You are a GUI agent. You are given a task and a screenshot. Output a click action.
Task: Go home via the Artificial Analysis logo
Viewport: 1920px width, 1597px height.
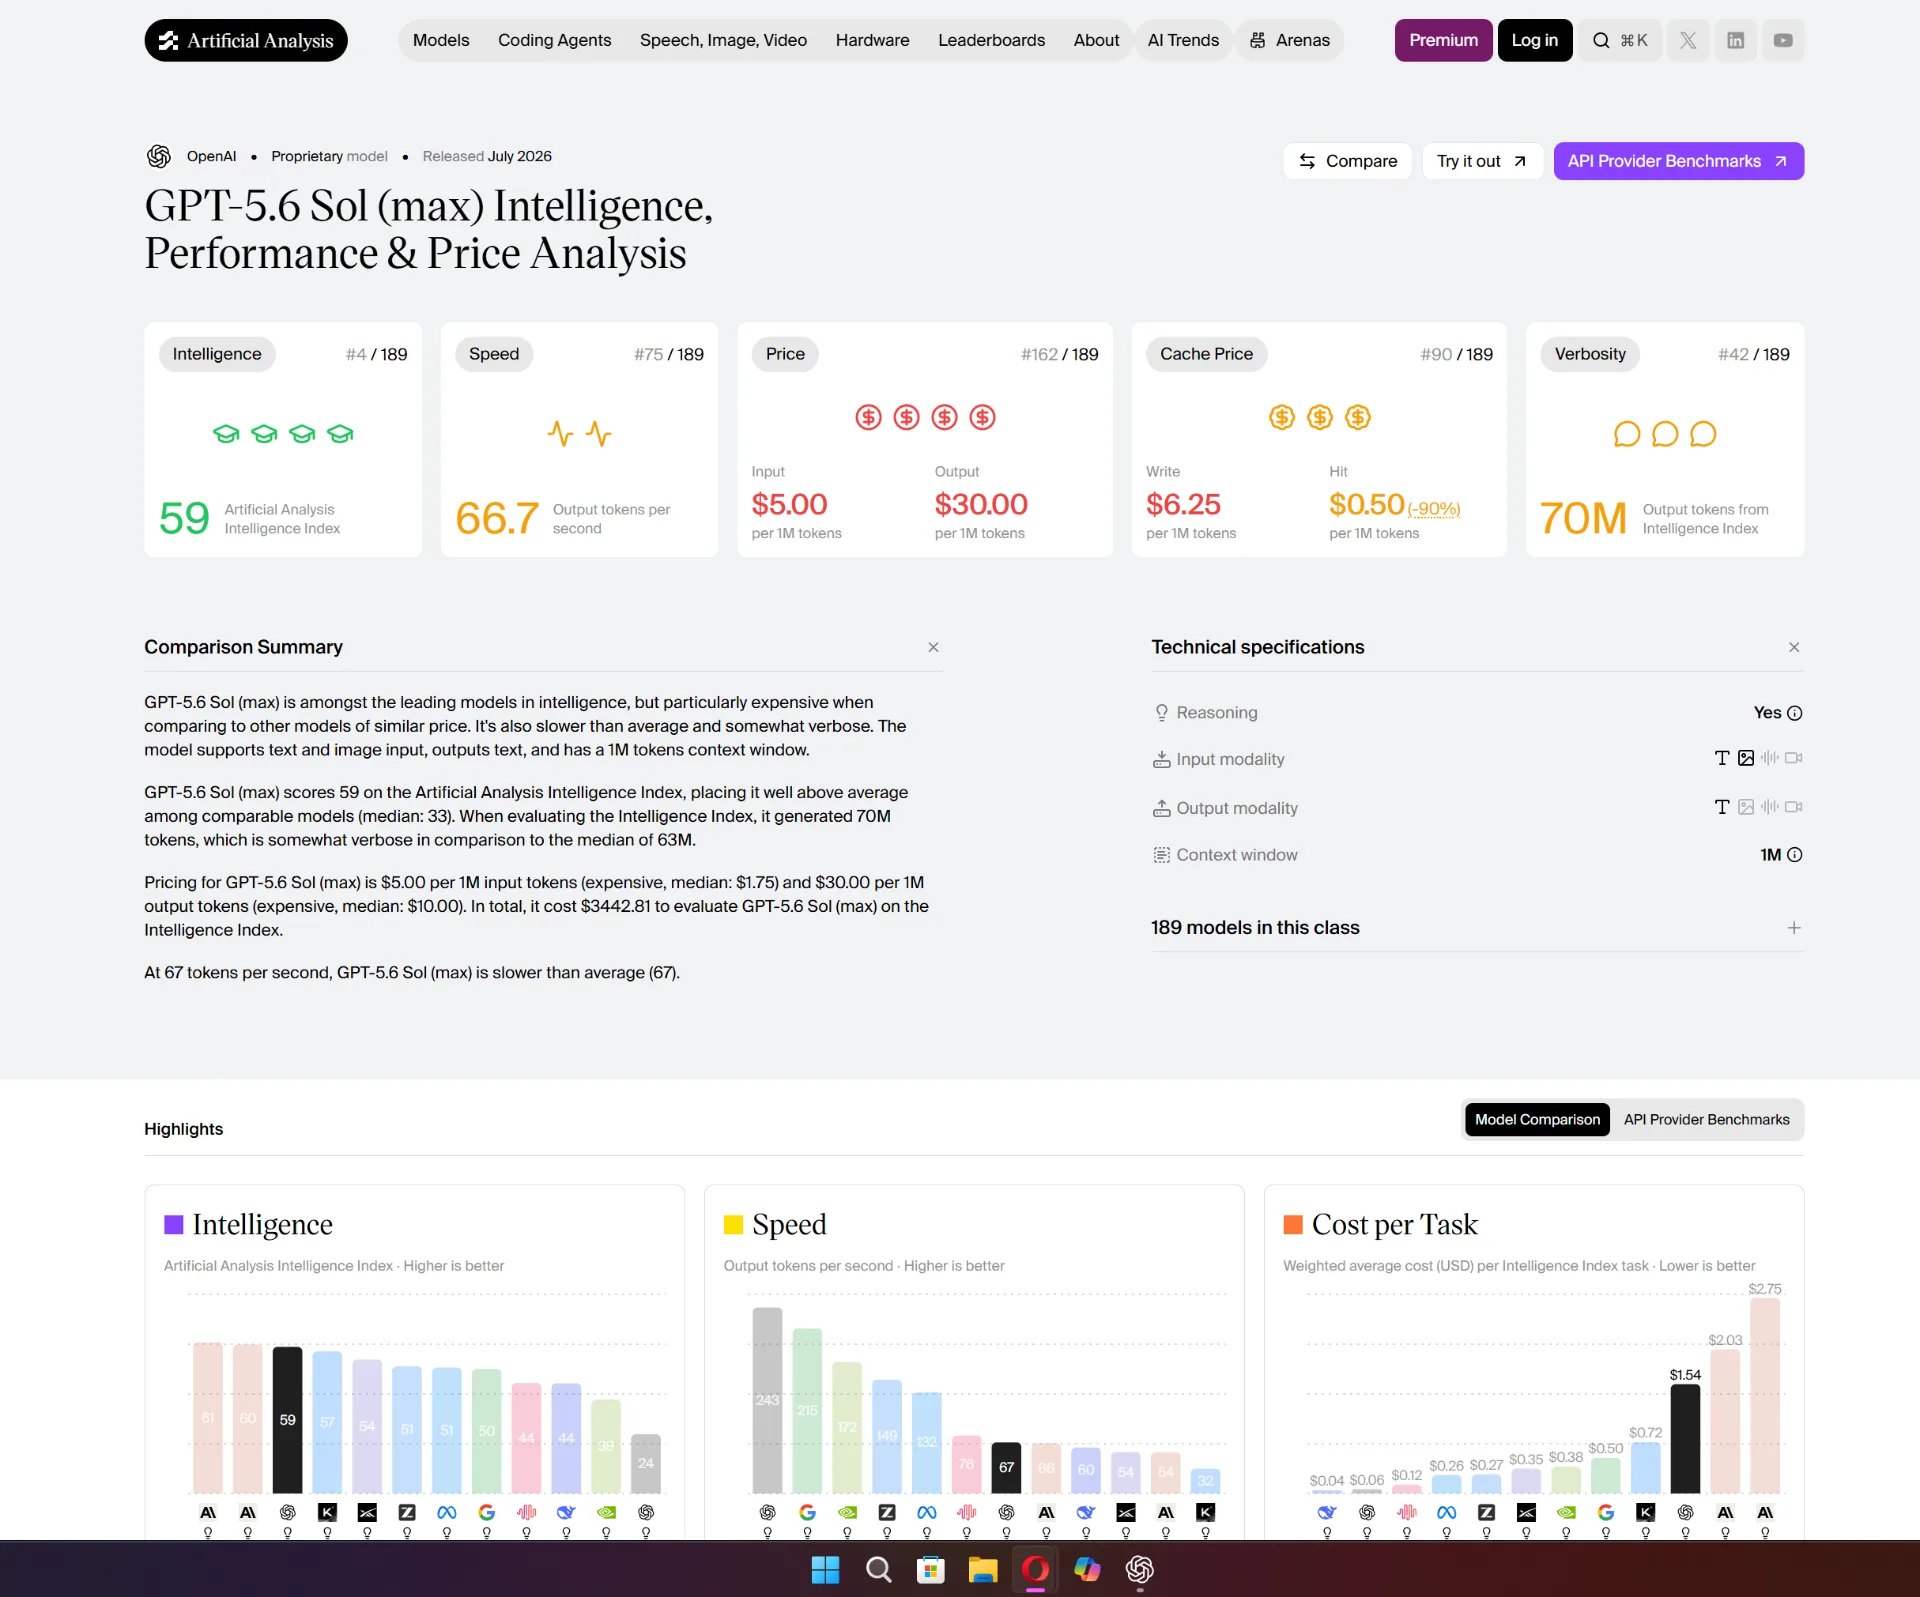click(x=246, y=40)
